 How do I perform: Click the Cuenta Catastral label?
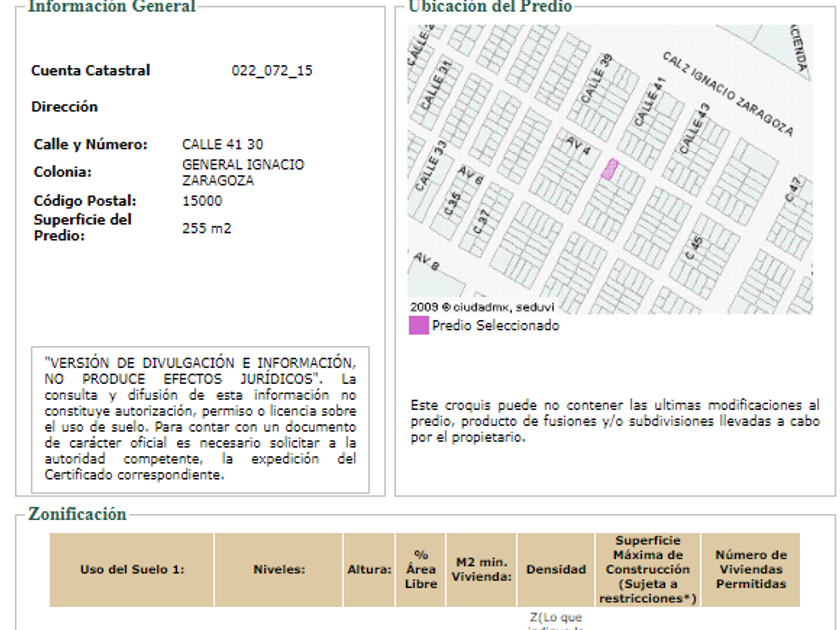point(91,71)
